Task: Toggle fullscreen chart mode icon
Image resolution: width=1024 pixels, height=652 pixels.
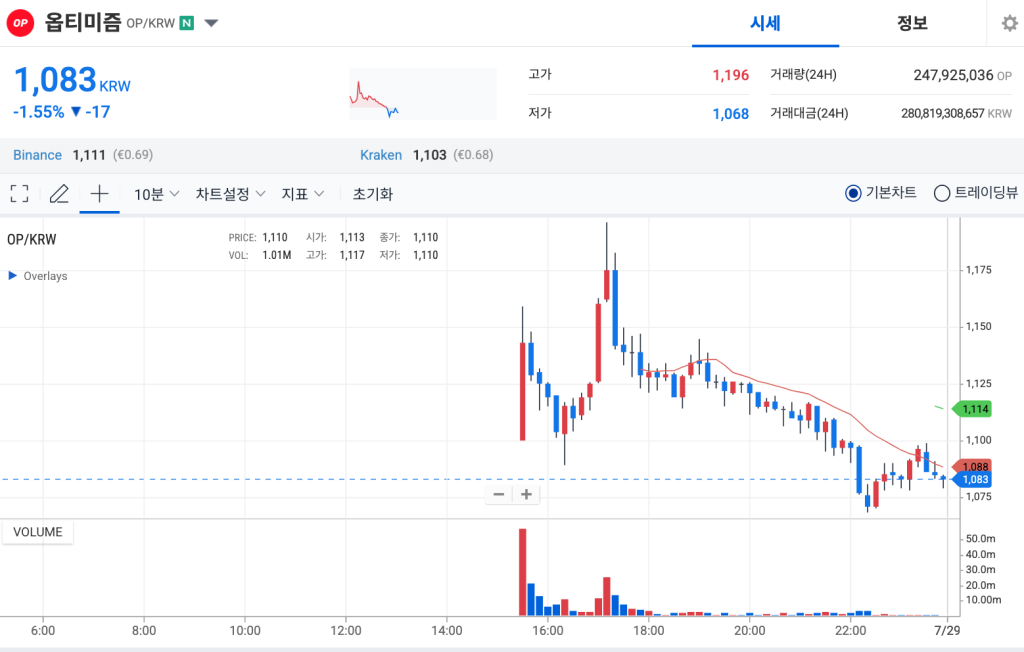Action: (x=20, y=193)
